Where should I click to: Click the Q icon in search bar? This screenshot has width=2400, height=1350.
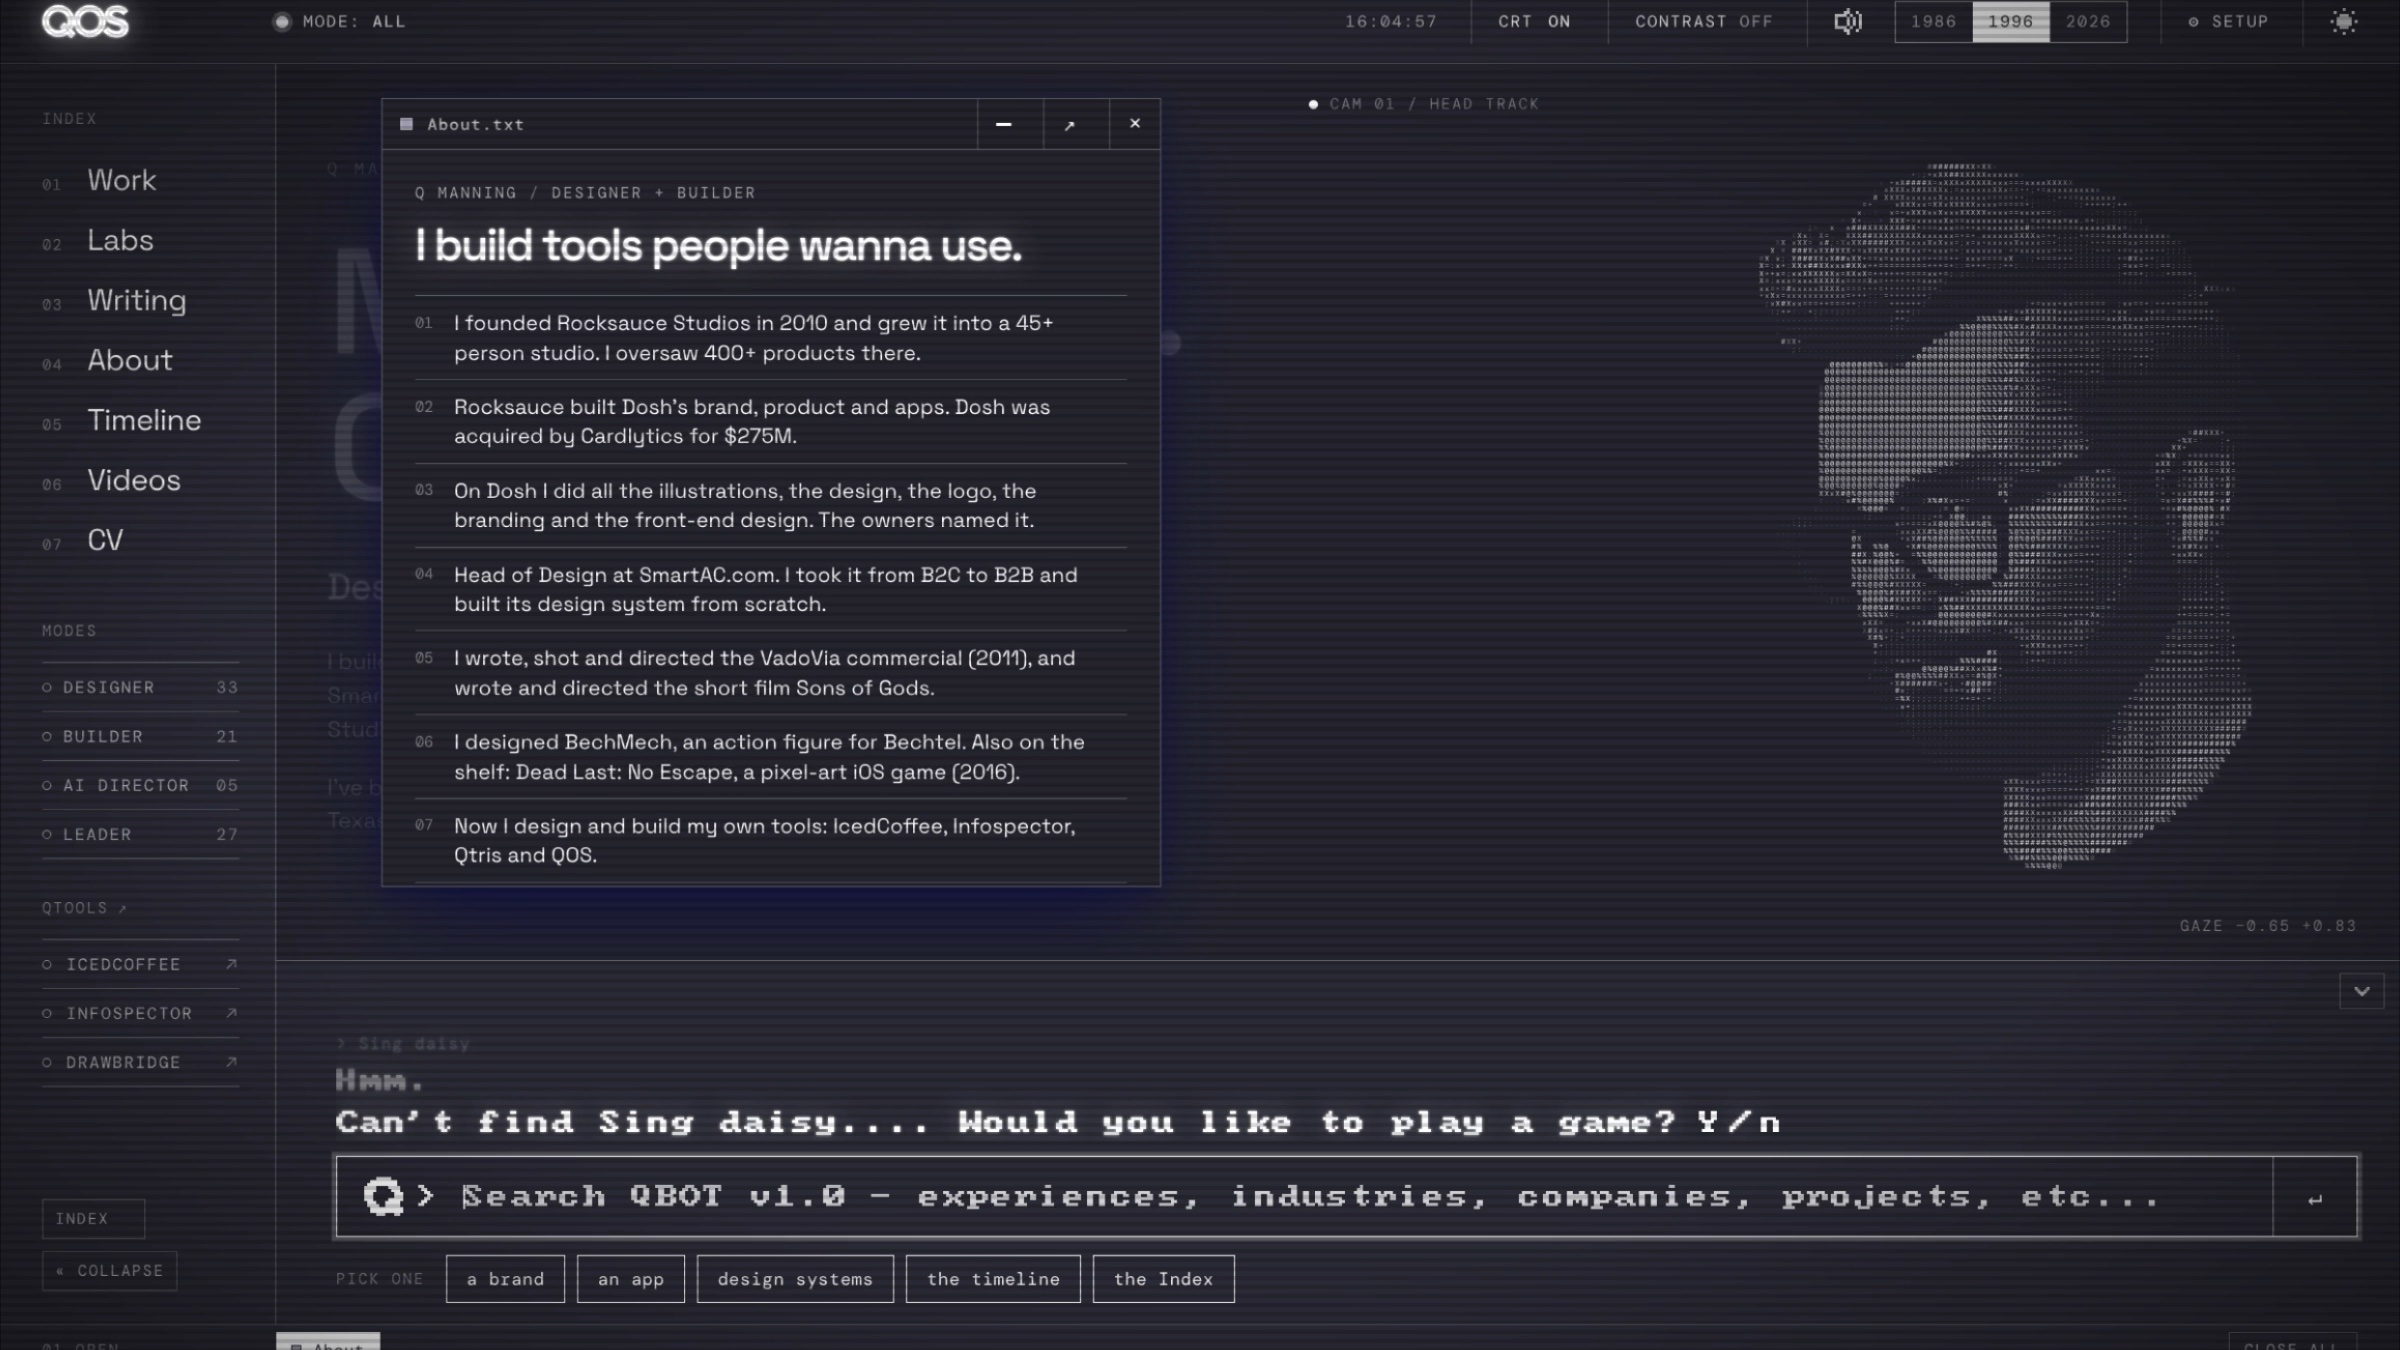tap(383, 1196)
